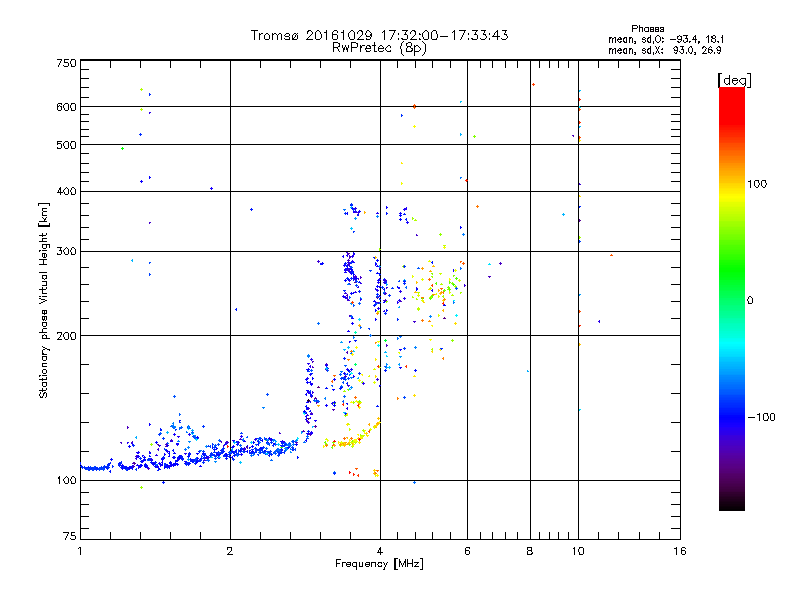The height and width of the screenshot is (600, 800).
Task: Click the phase colorbar
Action: coord(732,299)
